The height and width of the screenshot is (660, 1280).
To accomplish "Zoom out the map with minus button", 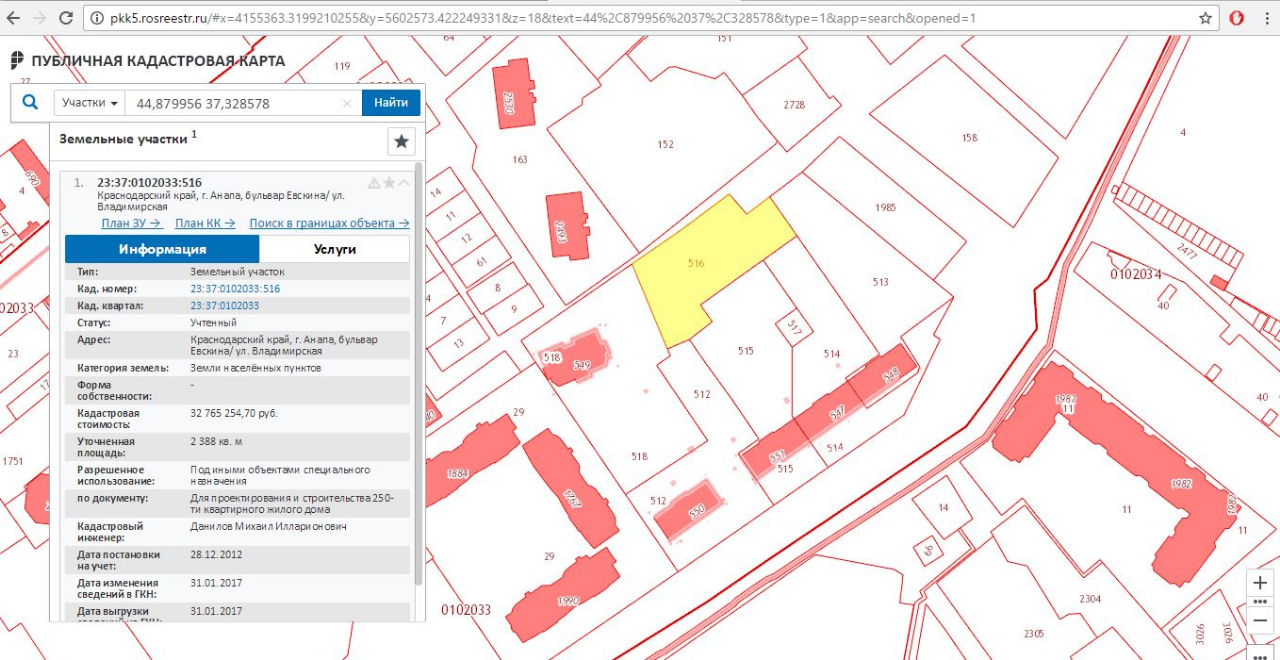I will tap(1260, 621).
